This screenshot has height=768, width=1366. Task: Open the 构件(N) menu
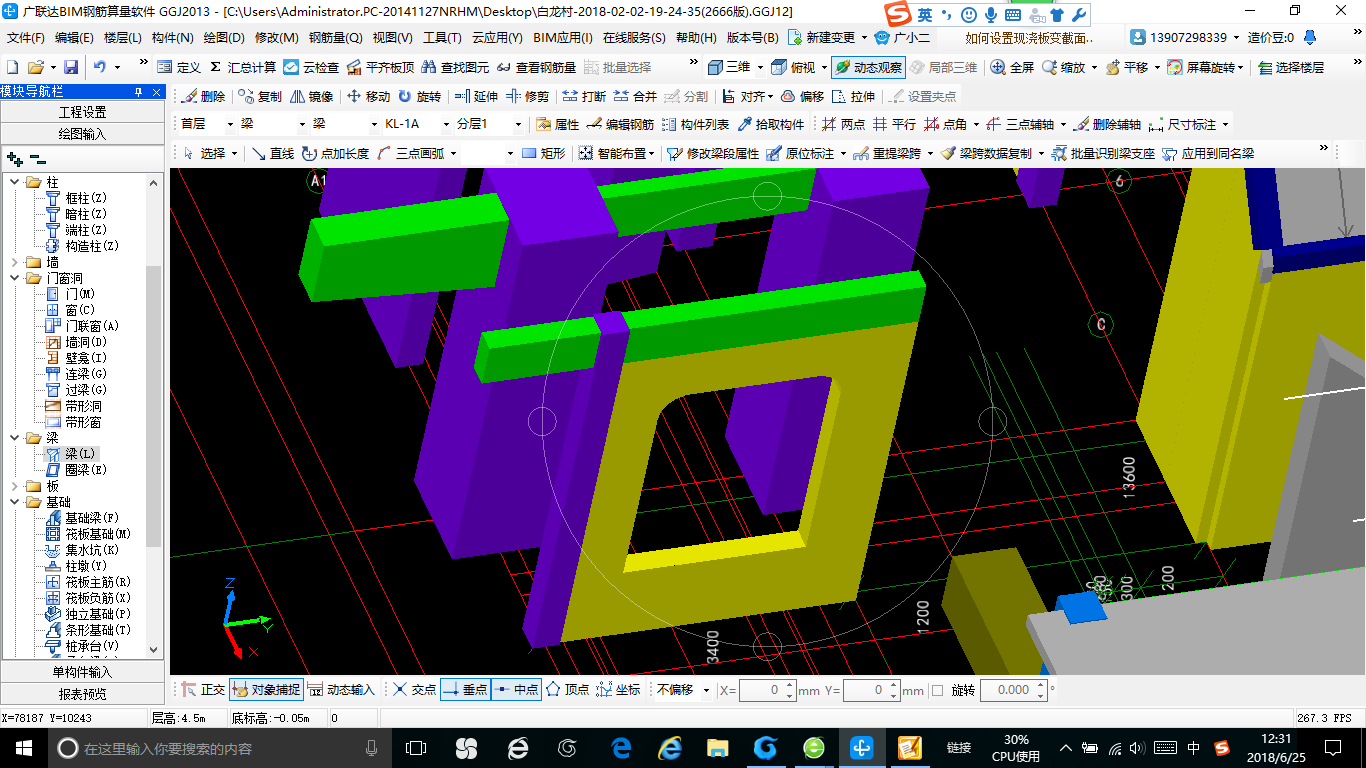(x=172, y=38)
